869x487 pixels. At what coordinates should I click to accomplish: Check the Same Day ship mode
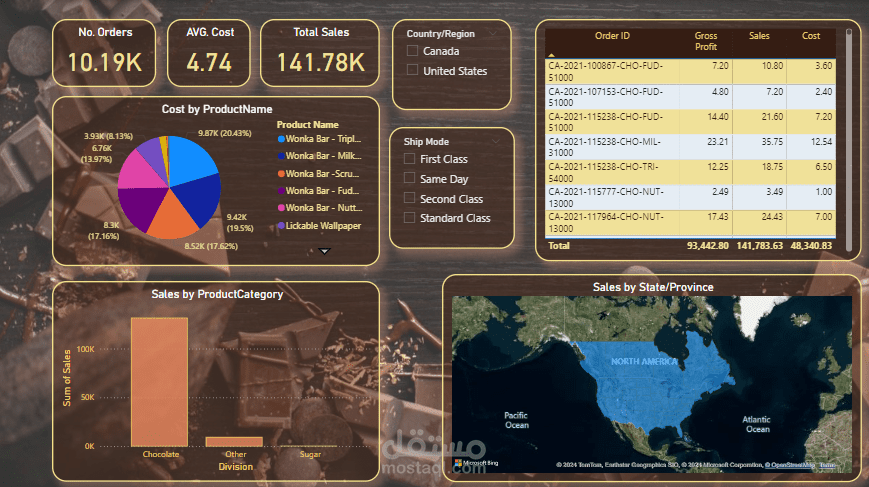point(409,178)
